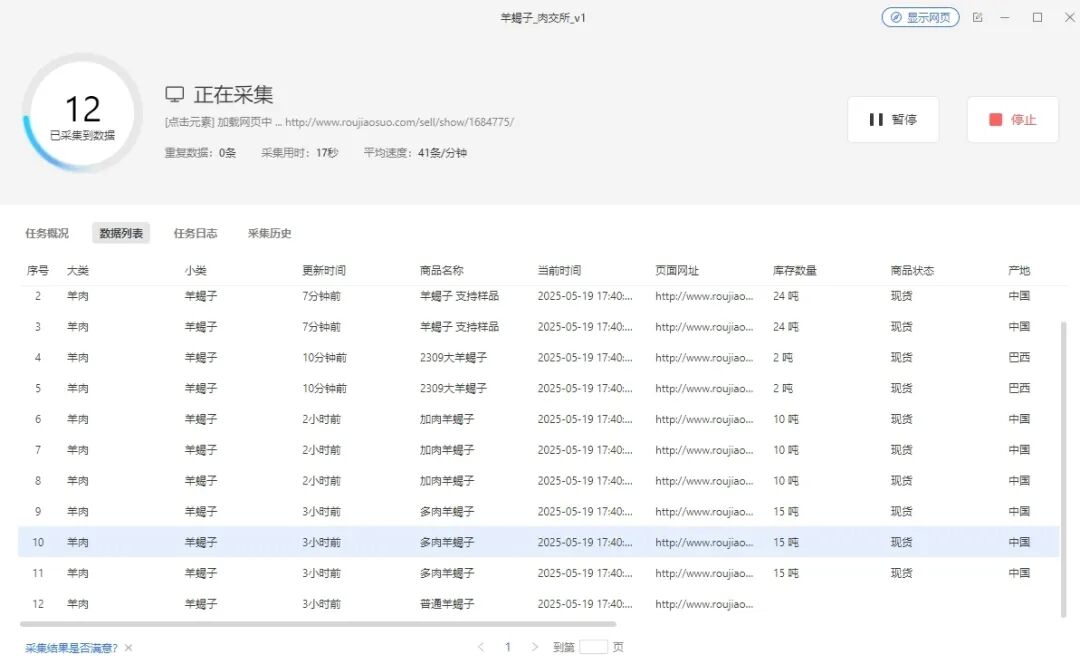Click the 到第 page number input field
This screenshot has height=664, width=1080.
(x=593, y=647)
